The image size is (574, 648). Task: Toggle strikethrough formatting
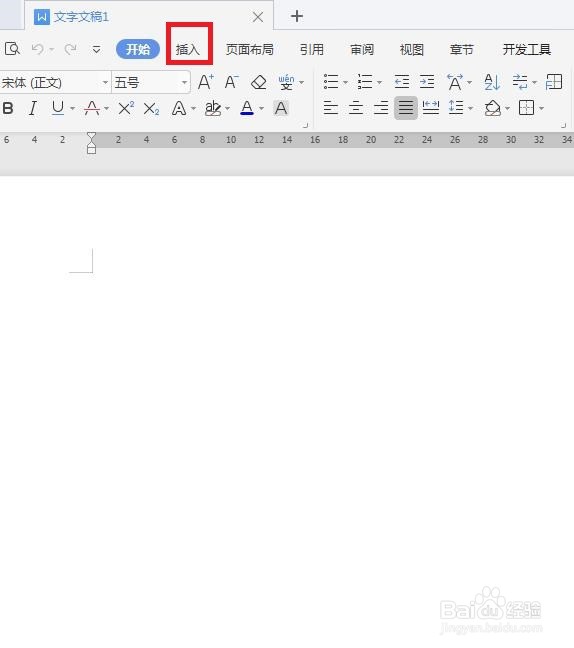point(92,108)
